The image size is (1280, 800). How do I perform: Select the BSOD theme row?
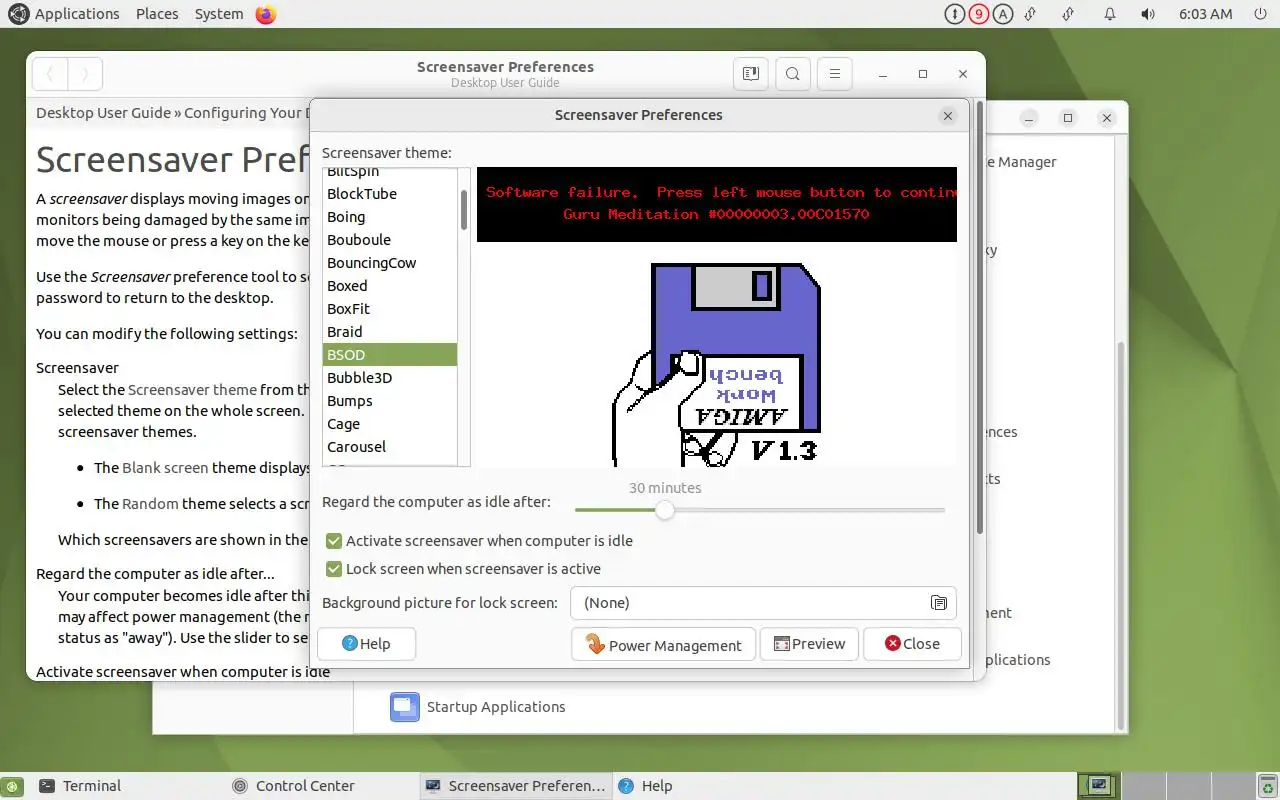pyautogui.click(x=390, y=355)
